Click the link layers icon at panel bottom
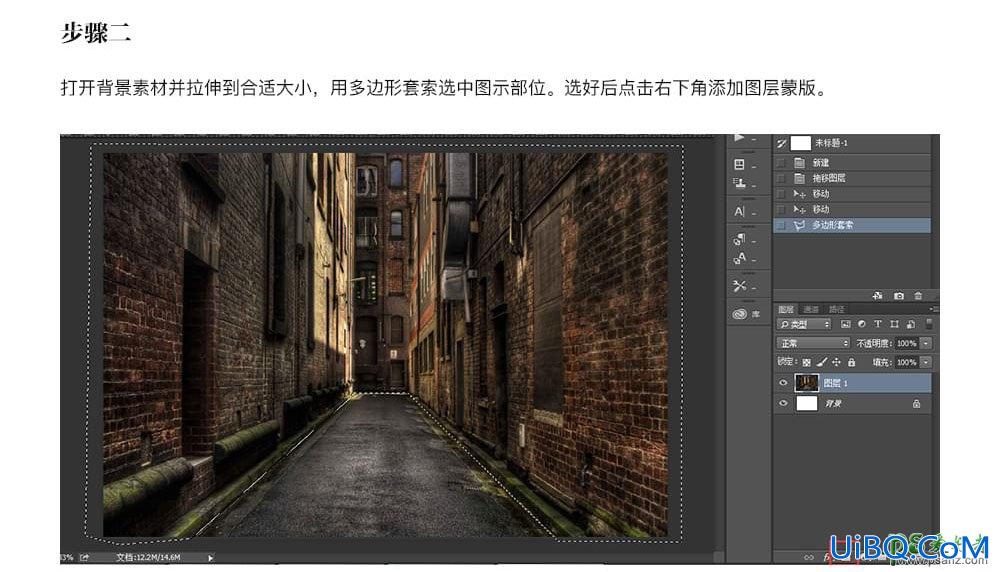1000x572 pixels. [x=809, y=557]
